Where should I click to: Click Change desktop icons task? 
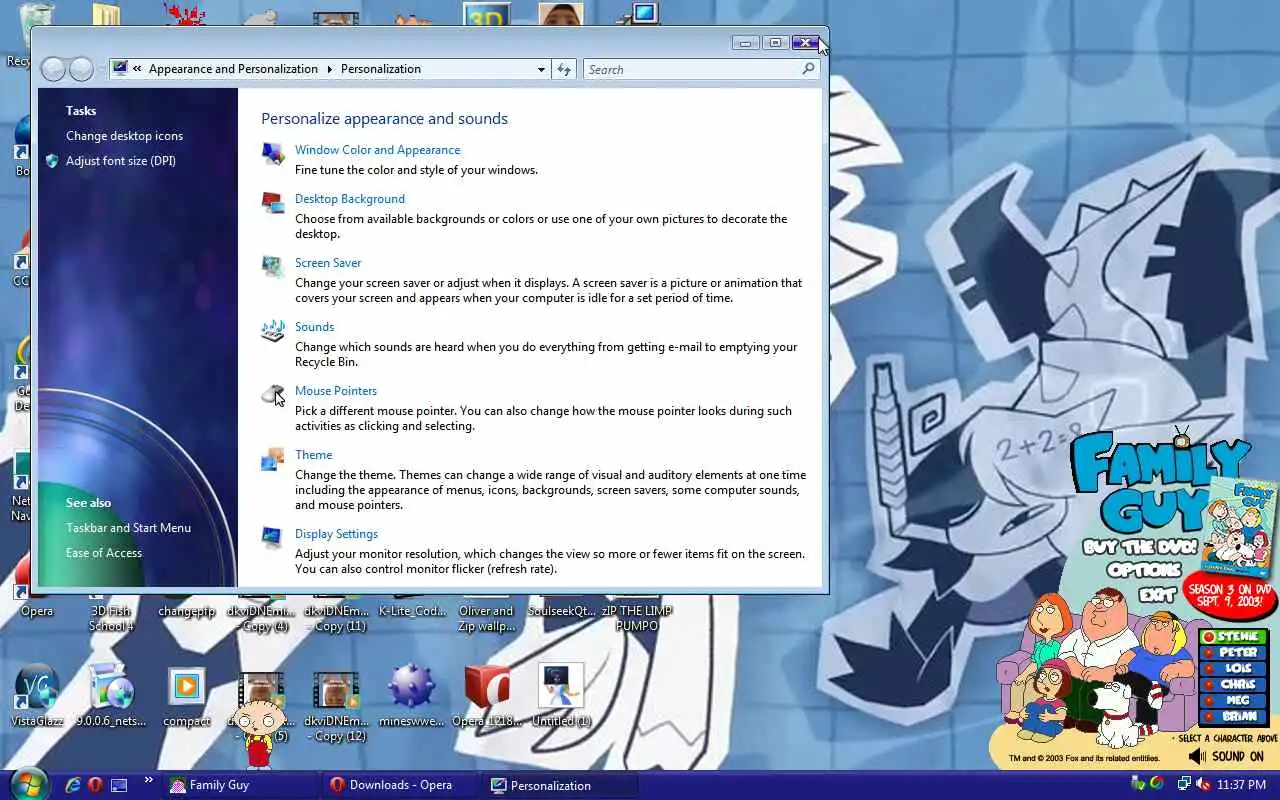pyautogui.click(x=124, y=136)
